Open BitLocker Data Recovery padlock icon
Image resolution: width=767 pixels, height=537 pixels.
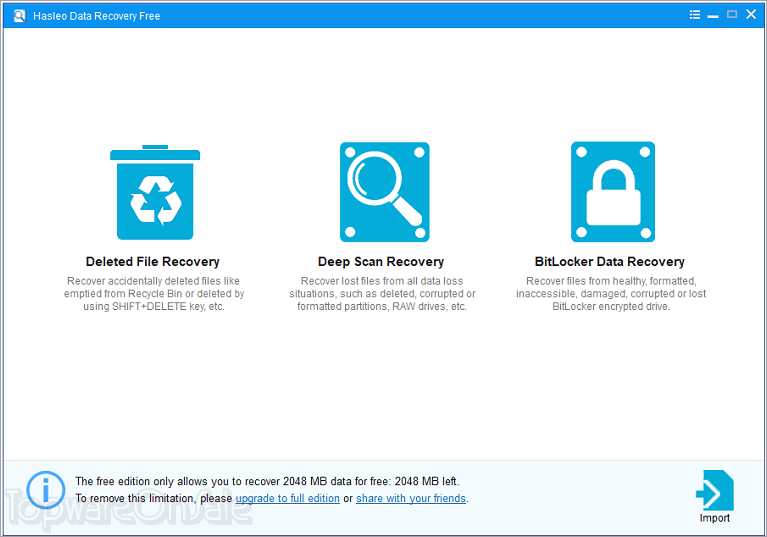pyautogui.click(x=613, y=192)
